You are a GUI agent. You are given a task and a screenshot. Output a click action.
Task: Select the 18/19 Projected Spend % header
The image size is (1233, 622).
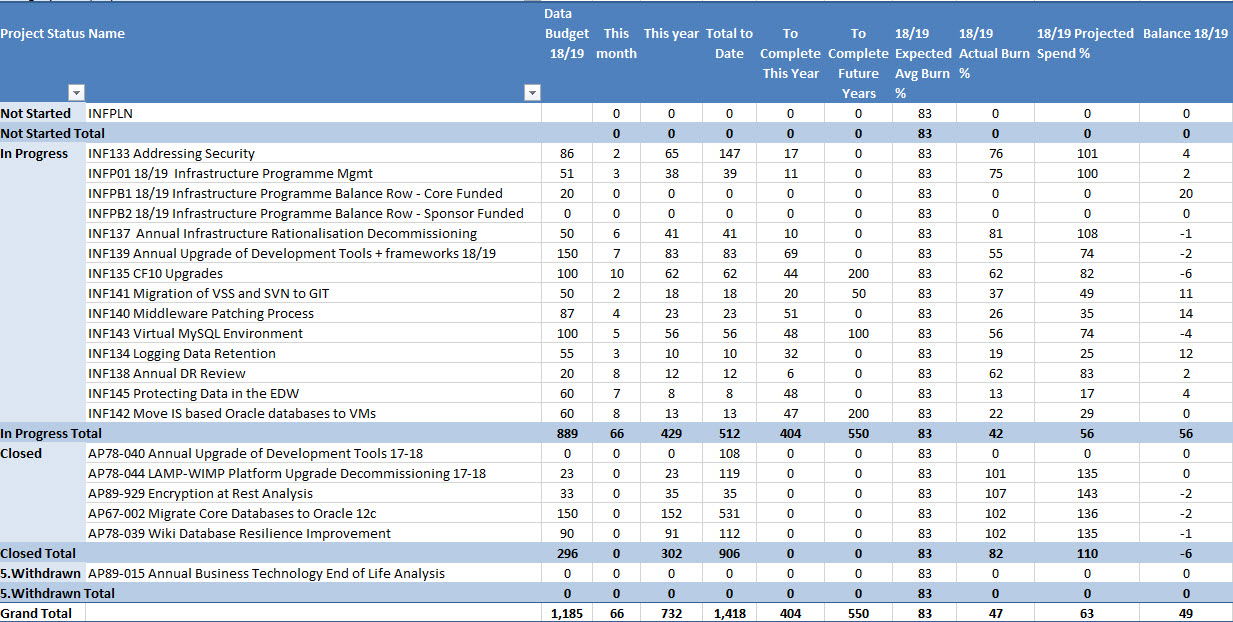tap(1085, 43)
